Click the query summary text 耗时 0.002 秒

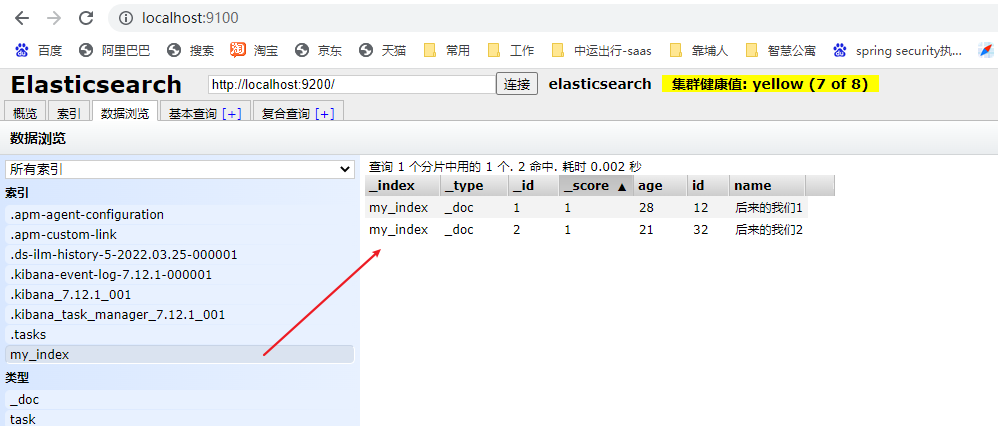point(601,167)
